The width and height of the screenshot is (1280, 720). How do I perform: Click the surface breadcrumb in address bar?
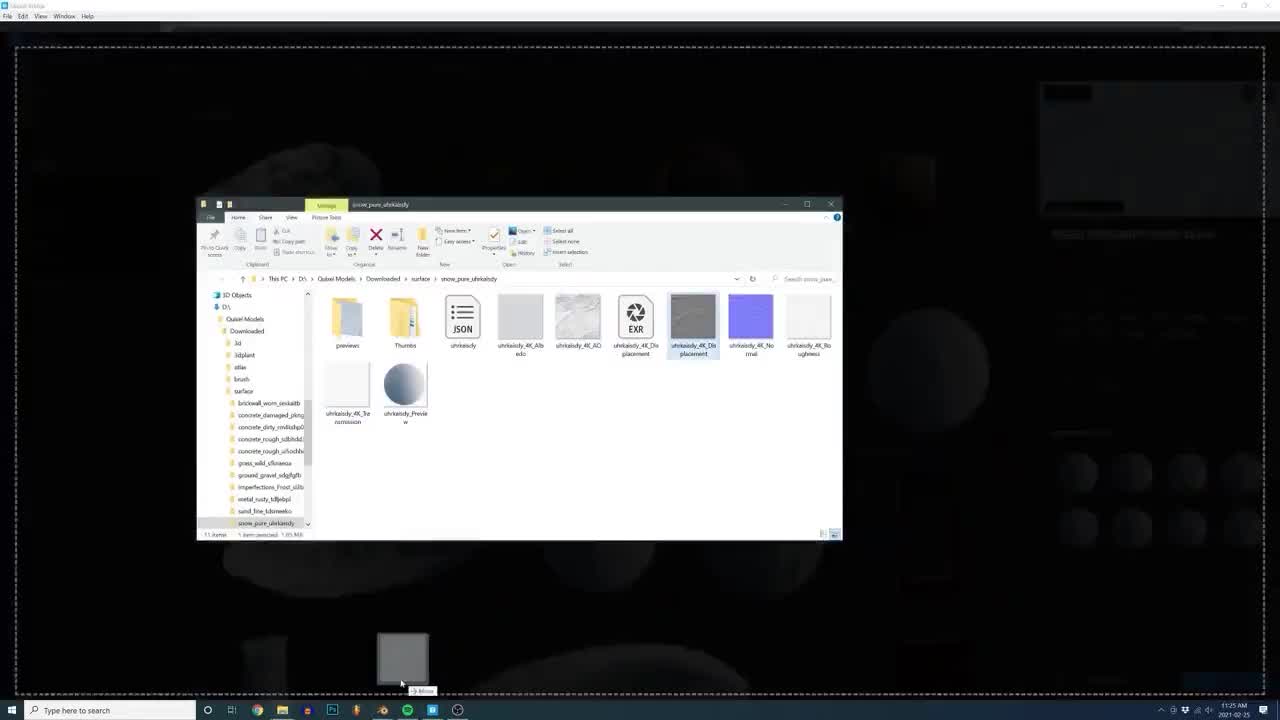point(420,279)
